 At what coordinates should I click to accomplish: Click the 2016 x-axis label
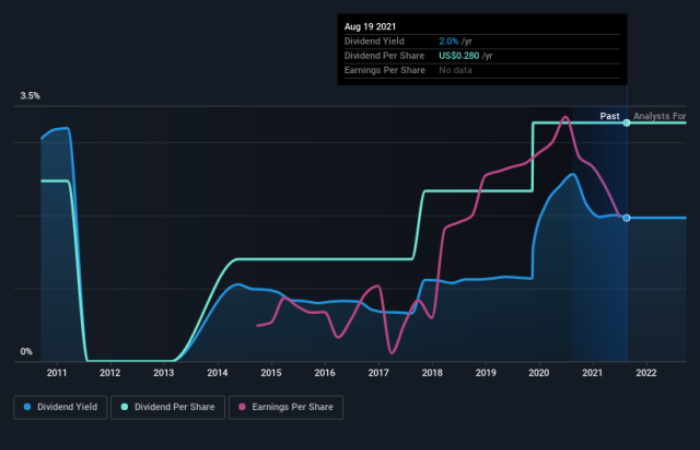pyautogui.click(x=325, y=373)
